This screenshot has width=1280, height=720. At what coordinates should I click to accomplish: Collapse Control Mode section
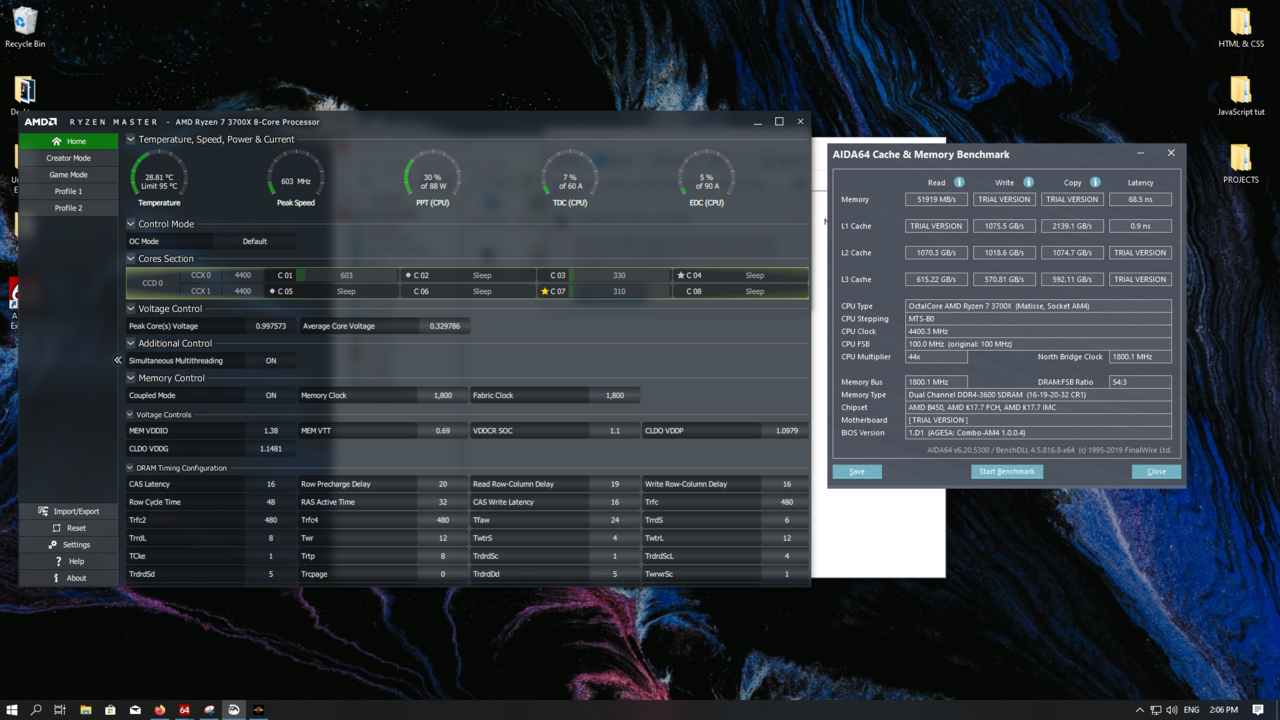pyautogui.click(x=131, y=224)
